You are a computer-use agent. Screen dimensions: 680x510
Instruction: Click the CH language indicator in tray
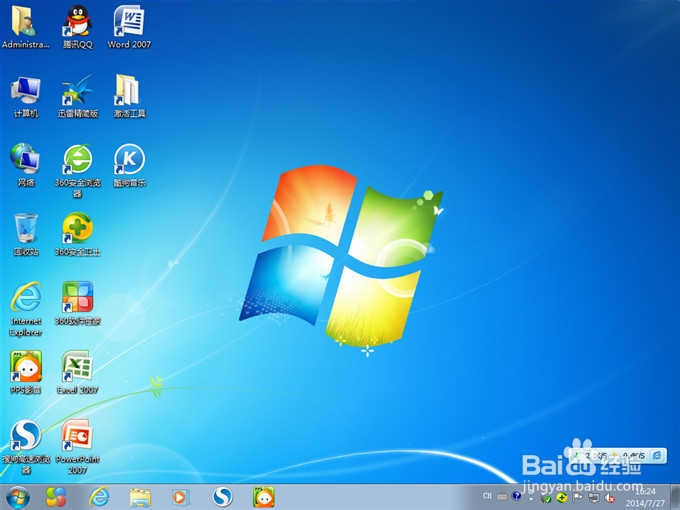tap(487, 496)
